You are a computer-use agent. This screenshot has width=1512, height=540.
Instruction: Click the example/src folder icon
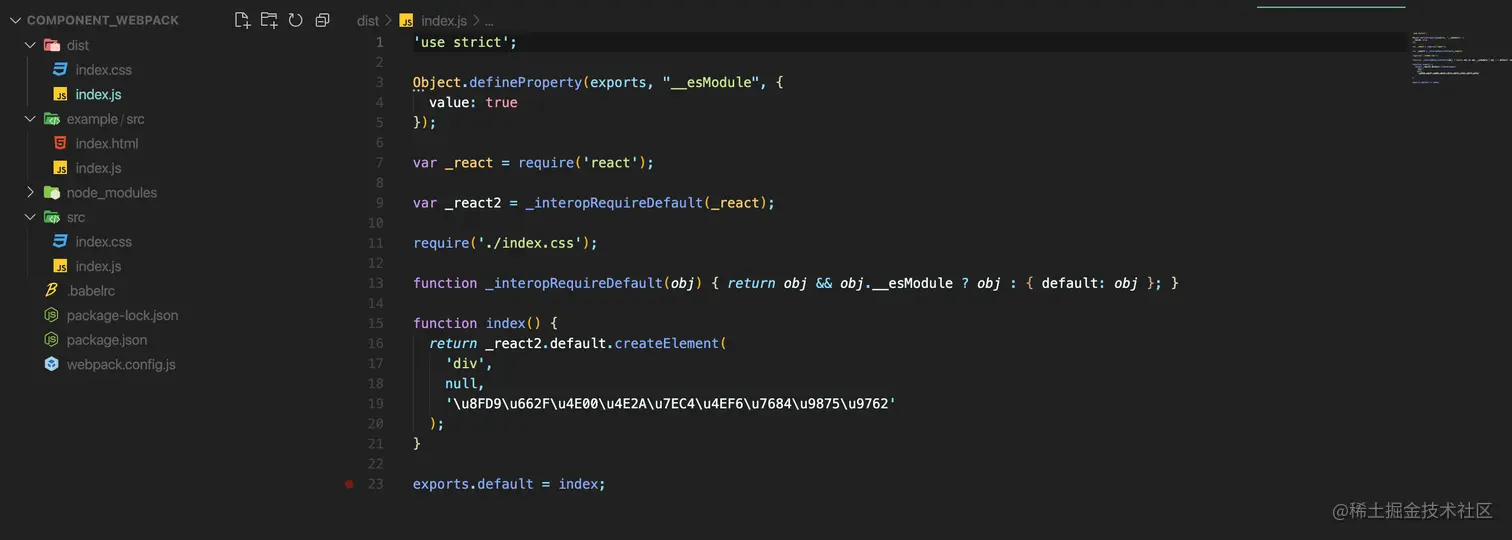(52, 119)
